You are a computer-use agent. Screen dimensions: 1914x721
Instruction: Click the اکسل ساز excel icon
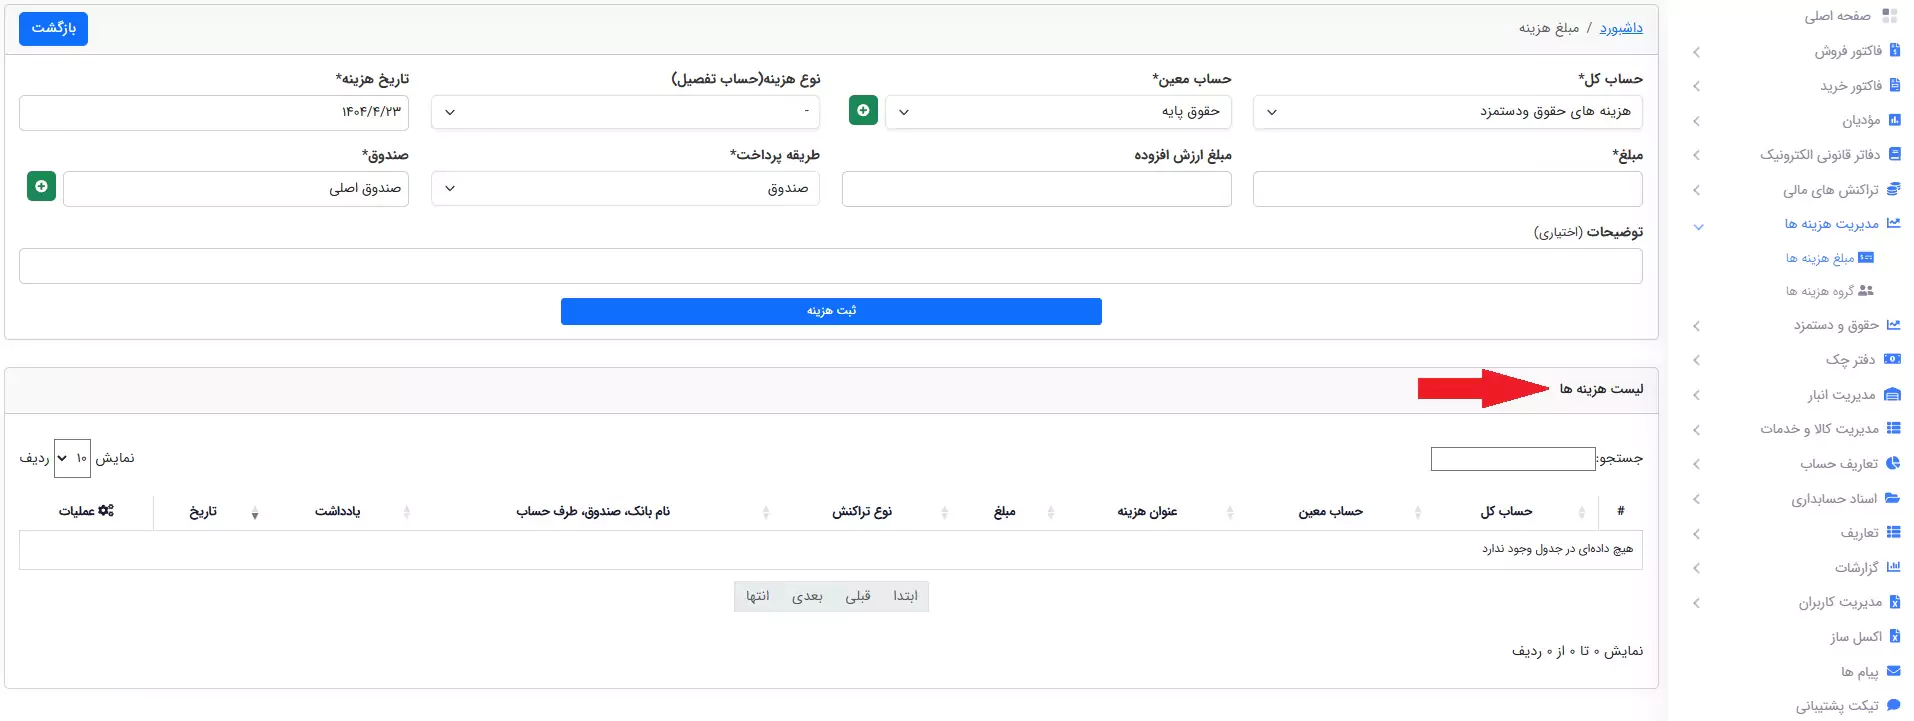click(x=1894, y=636)
